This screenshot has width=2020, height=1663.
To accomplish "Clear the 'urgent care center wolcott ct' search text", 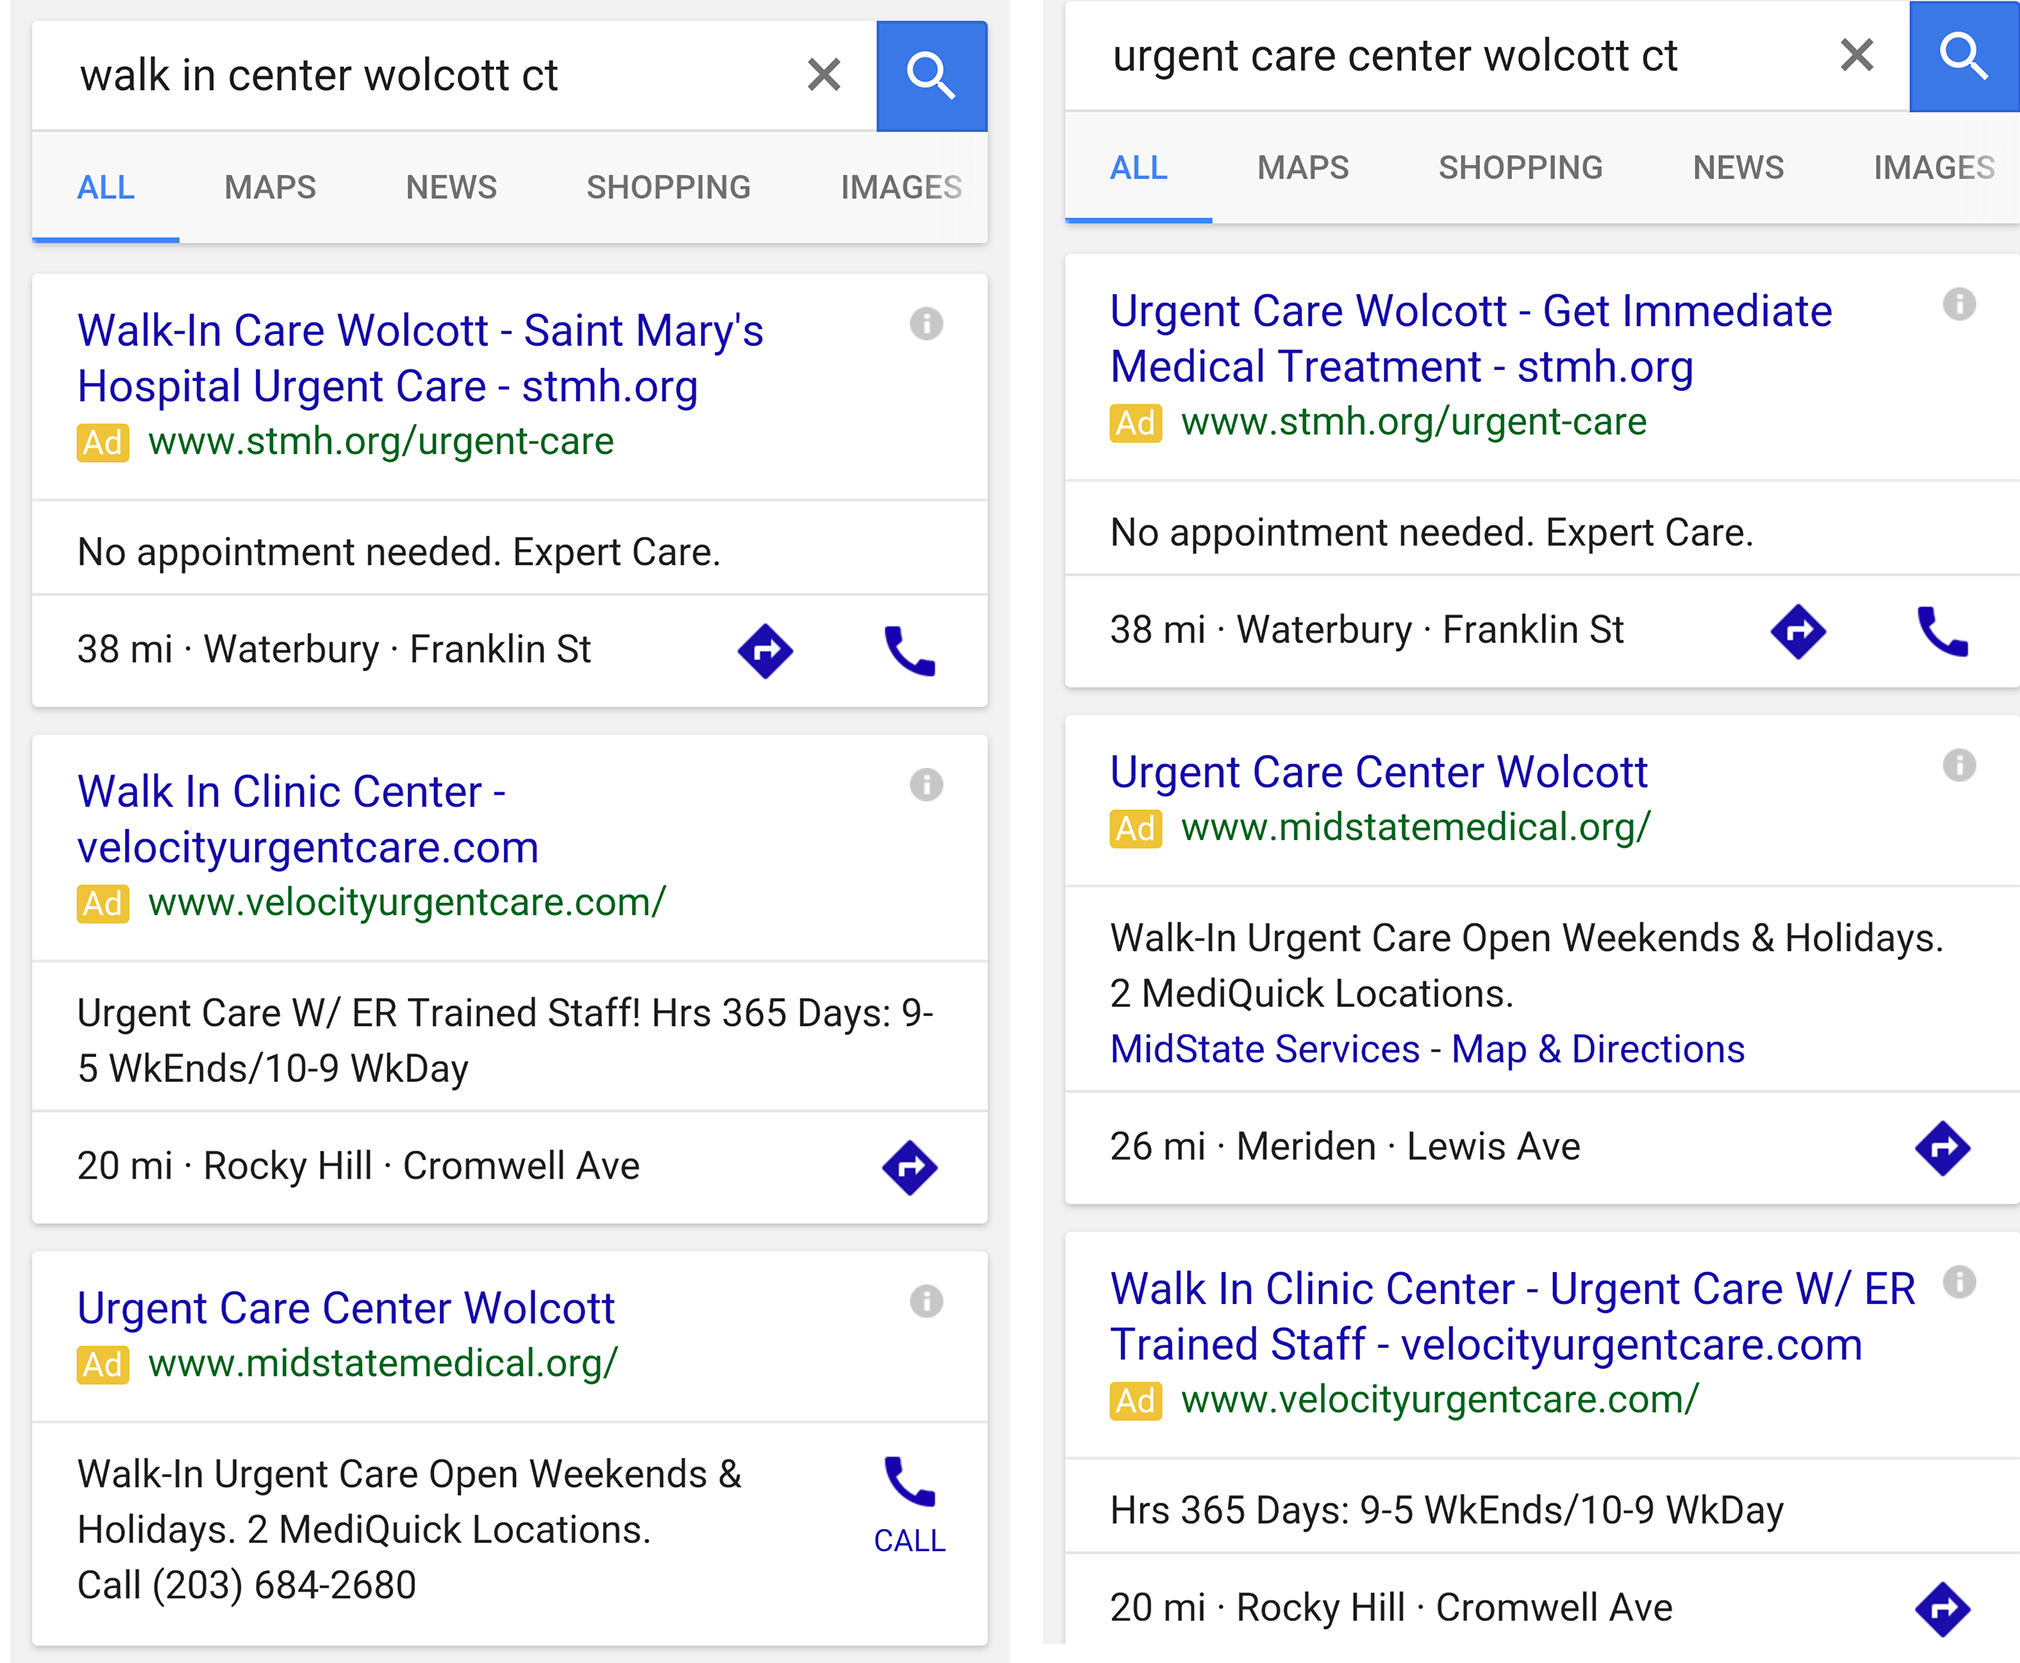I will click(x=1856, y=55).
